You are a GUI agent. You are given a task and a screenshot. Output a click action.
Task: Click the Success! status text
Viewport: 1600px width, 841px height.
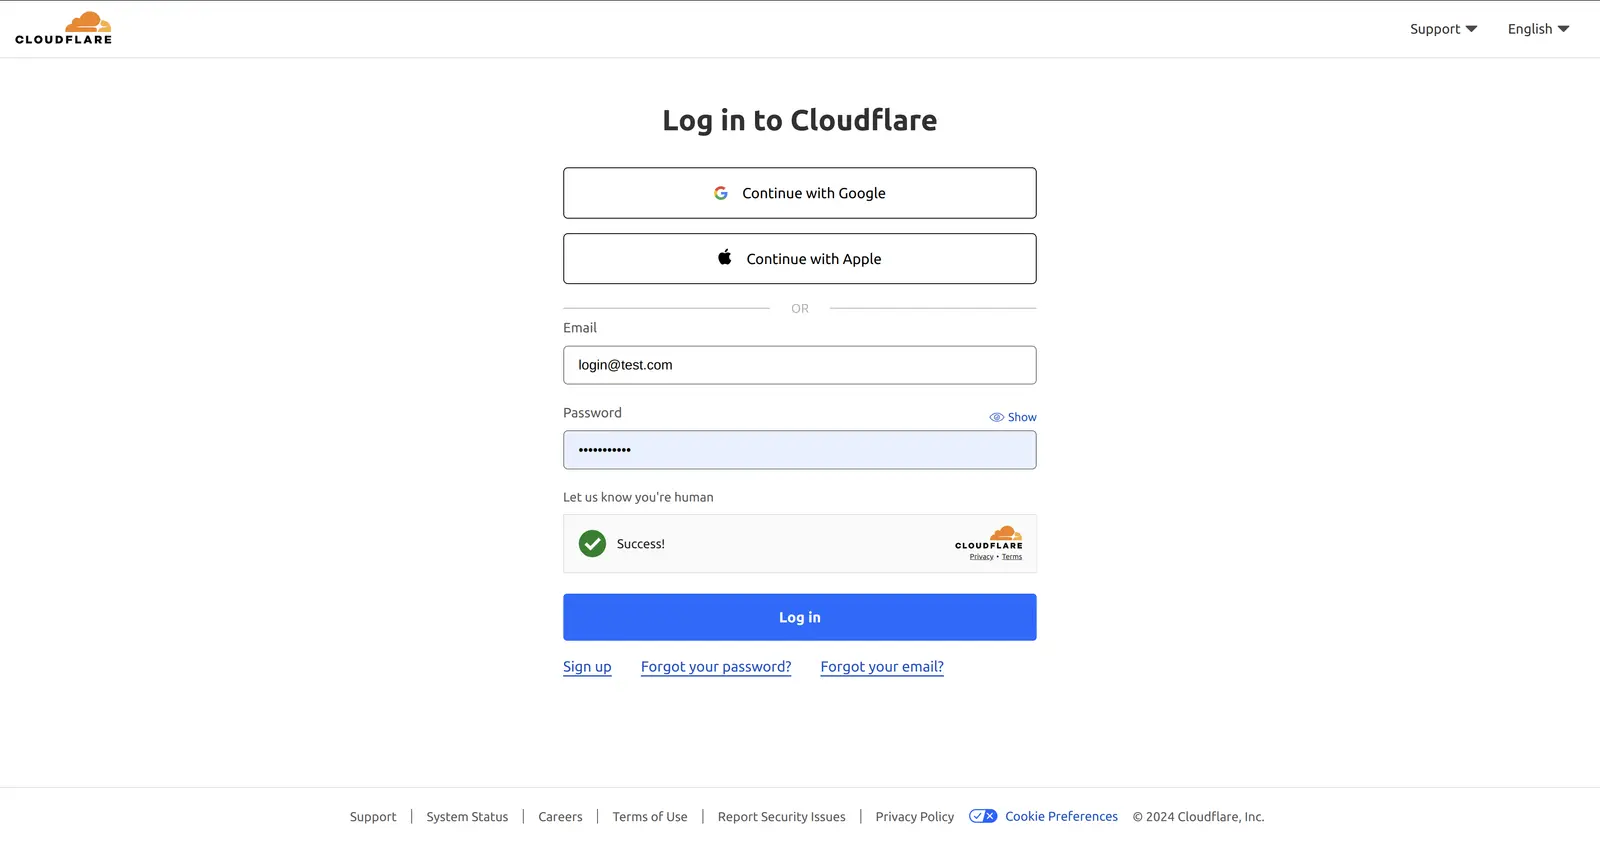click(641, 544)
